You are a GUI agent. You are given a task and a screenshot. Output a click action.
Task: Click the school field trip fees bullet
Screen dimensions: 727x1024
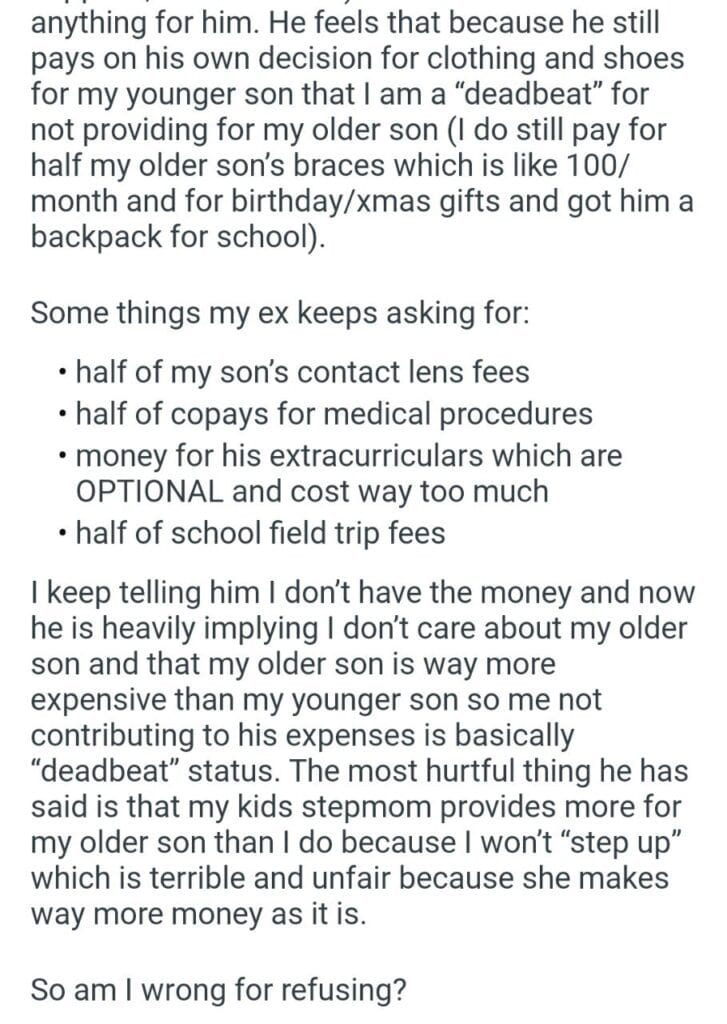click(x=260, y=534)
